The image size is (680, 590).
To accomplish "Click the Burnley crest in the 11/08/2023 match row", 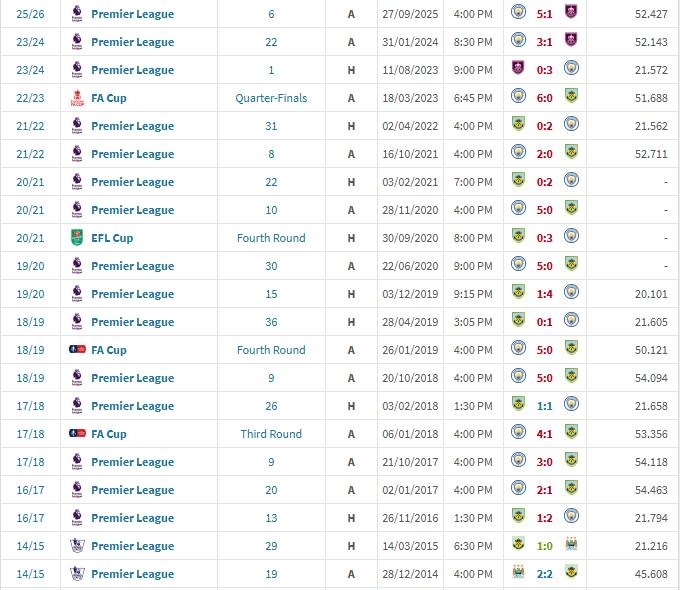I will coord(517,70).
